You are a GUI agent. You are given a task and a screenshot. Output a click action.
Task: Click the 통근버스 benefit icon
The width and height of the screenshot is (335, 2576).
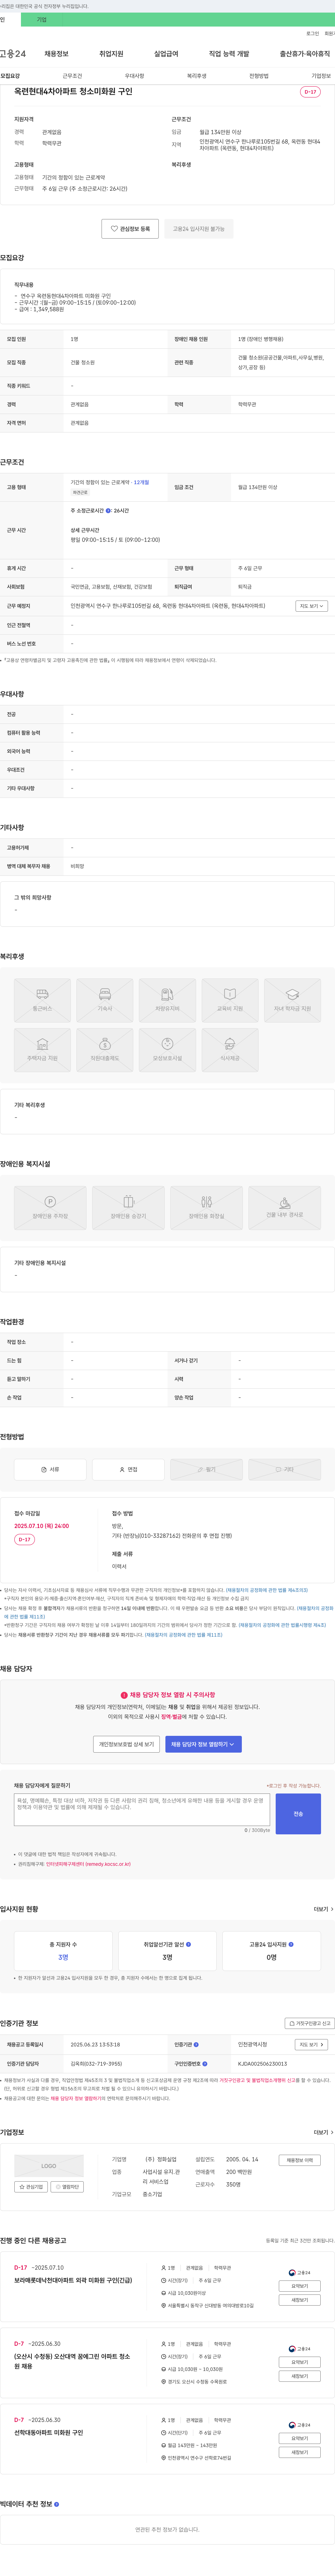click(x=42, y=1000)
